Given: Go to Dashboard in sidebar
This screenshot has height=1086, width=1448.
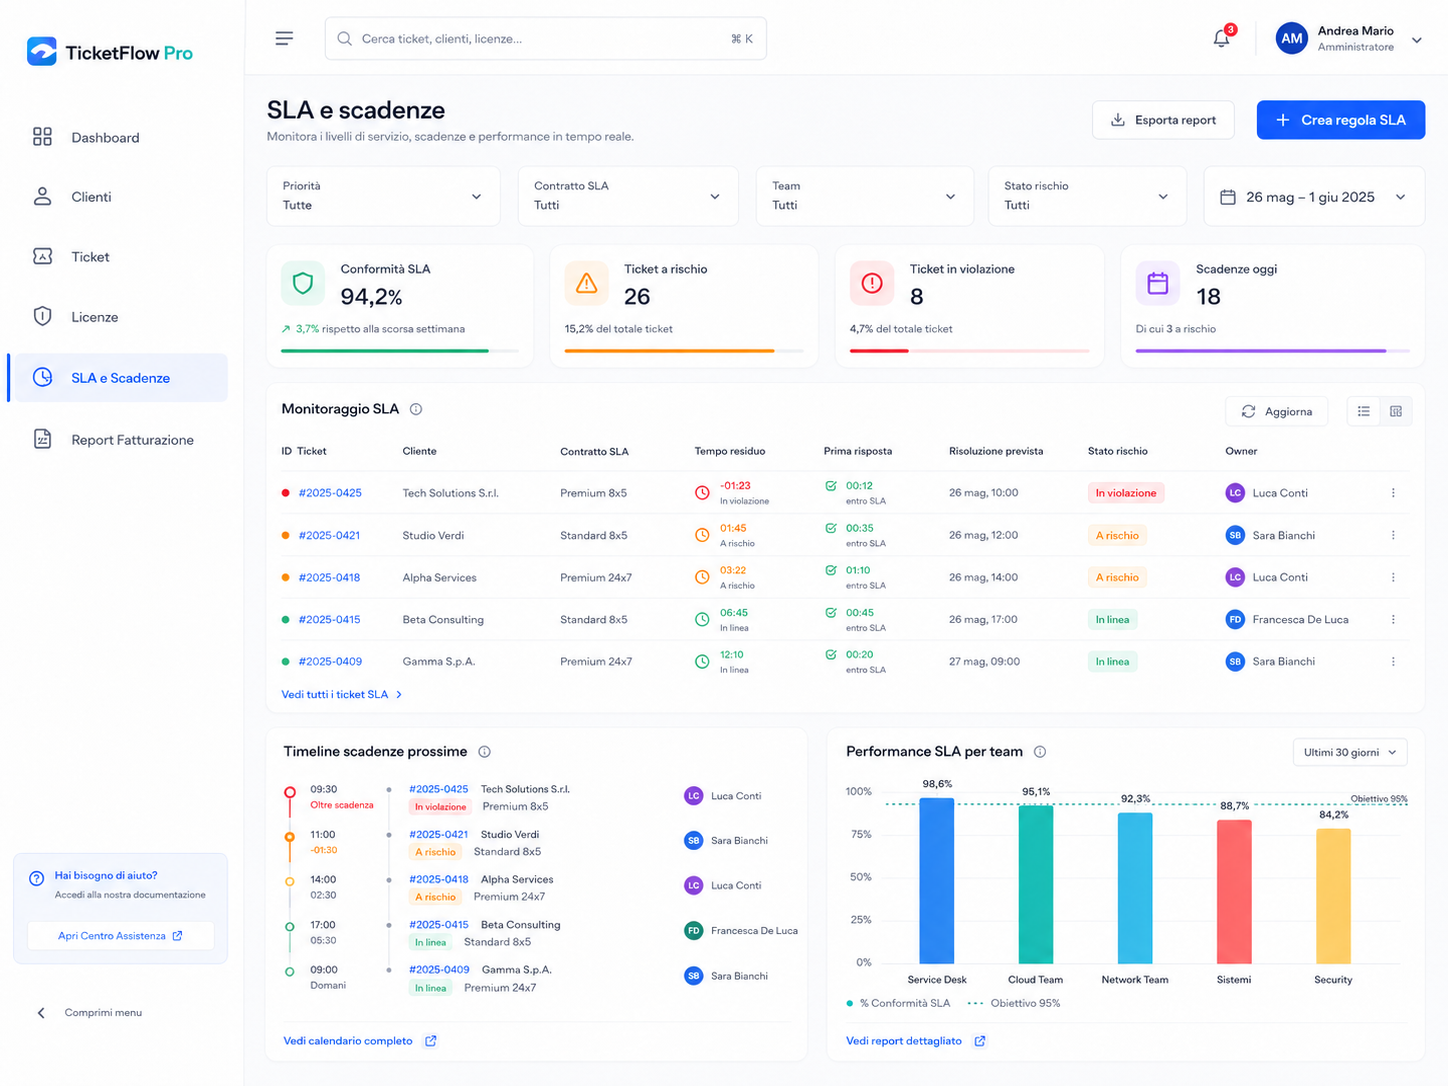Looking at the screenshot, I should pyautogui.click(x=120, y=138).
